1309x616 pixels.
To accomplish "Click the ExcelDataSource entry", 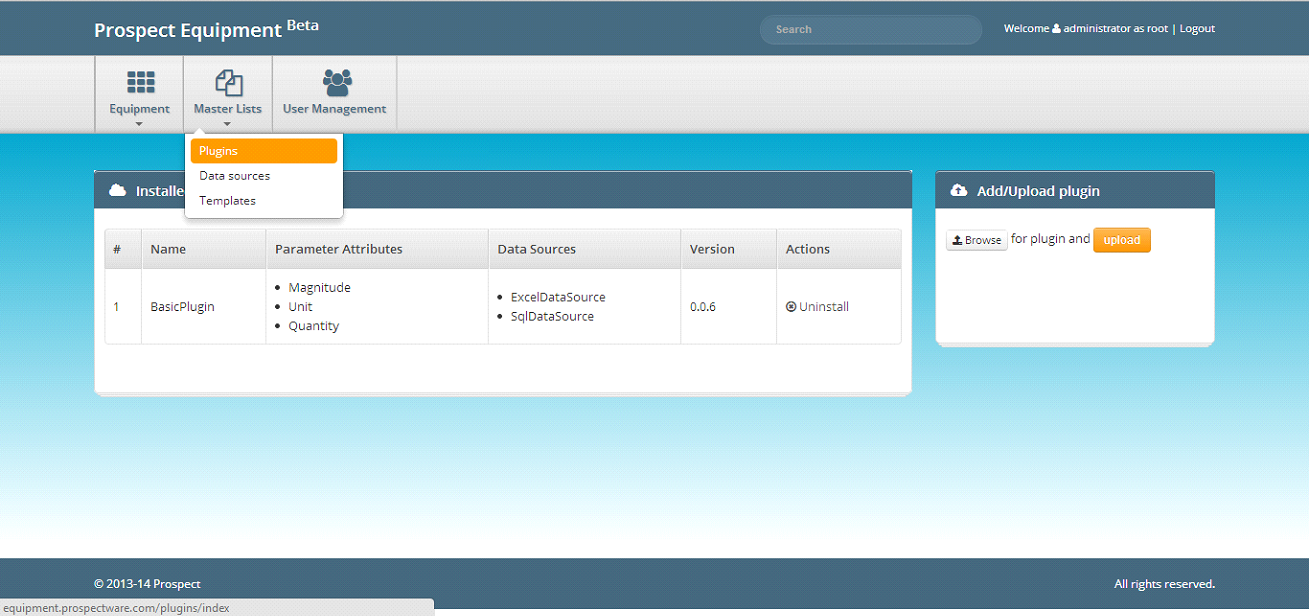I will coord(558,297).
